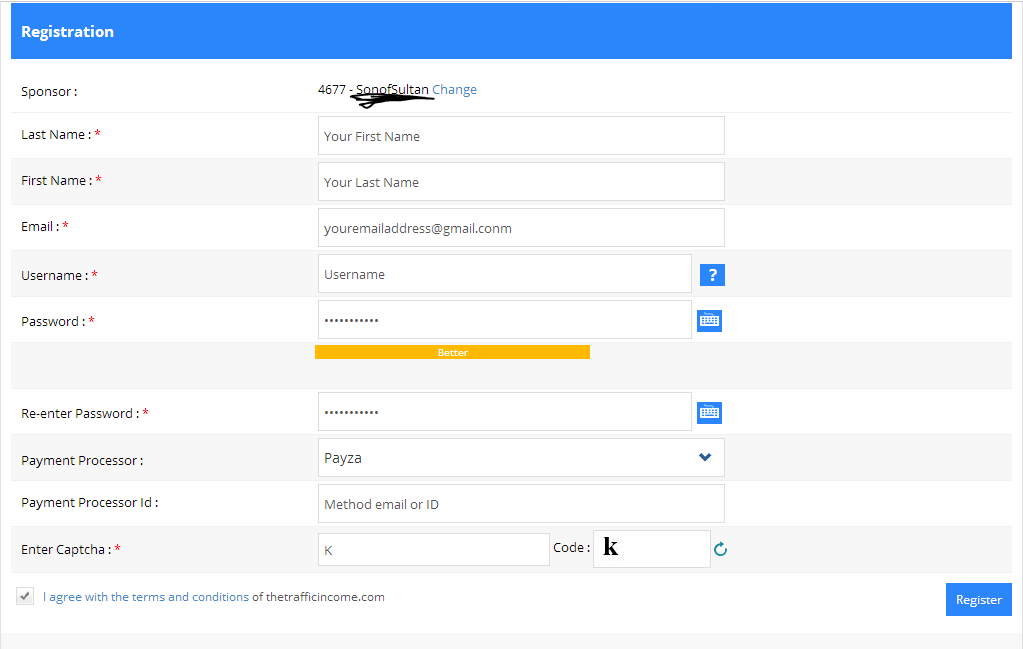Toggle the terms and conditions agreement checkbox
Viewport: 1023px width, 649px height.
pyautogui.click(x=25, y=596)
